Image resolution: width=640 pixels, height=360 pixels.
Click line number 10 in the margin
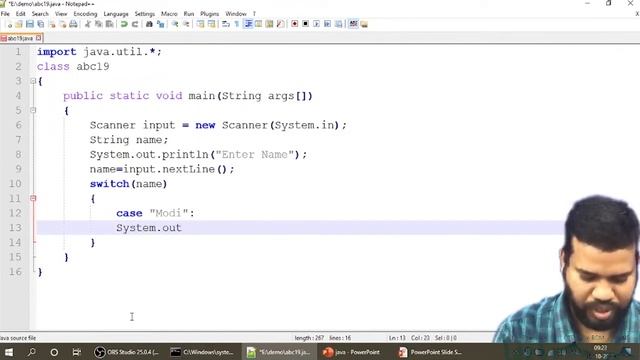tap(15, 184)
